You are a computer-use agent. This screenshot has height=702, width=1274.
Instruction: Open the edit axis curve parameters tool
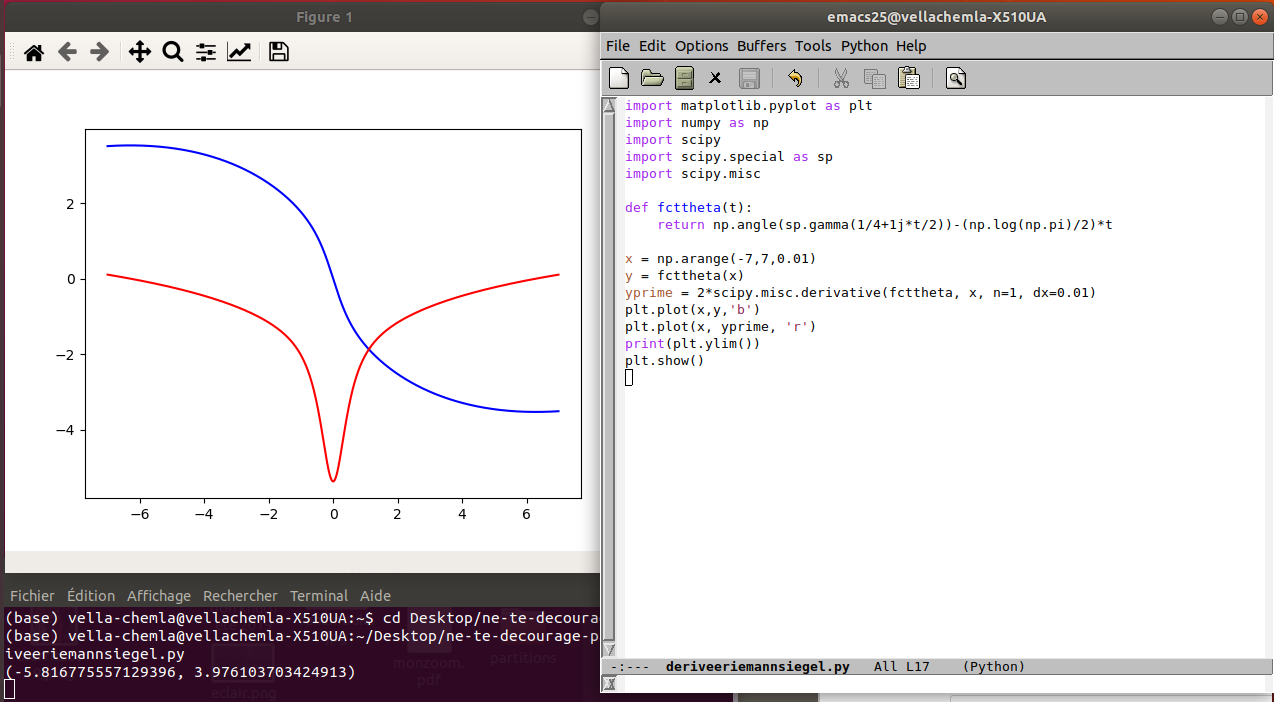pyautogui.click(x=239, y=52)
